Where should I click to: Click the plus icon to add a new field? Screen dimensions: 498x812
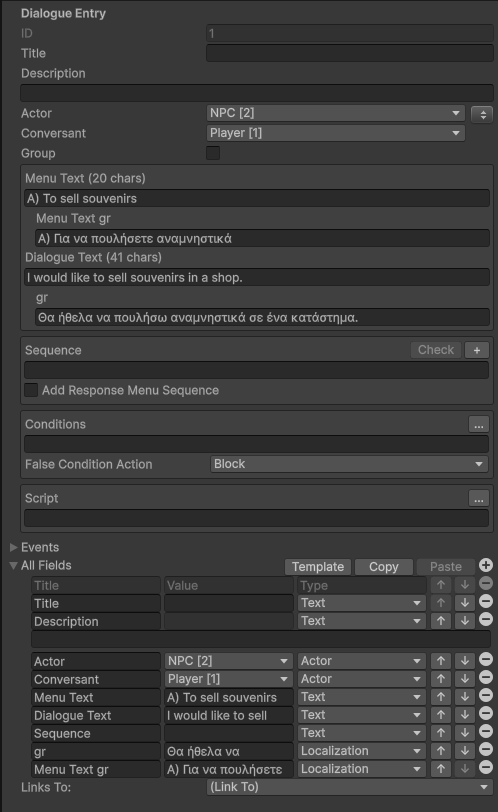pos(486,565)
